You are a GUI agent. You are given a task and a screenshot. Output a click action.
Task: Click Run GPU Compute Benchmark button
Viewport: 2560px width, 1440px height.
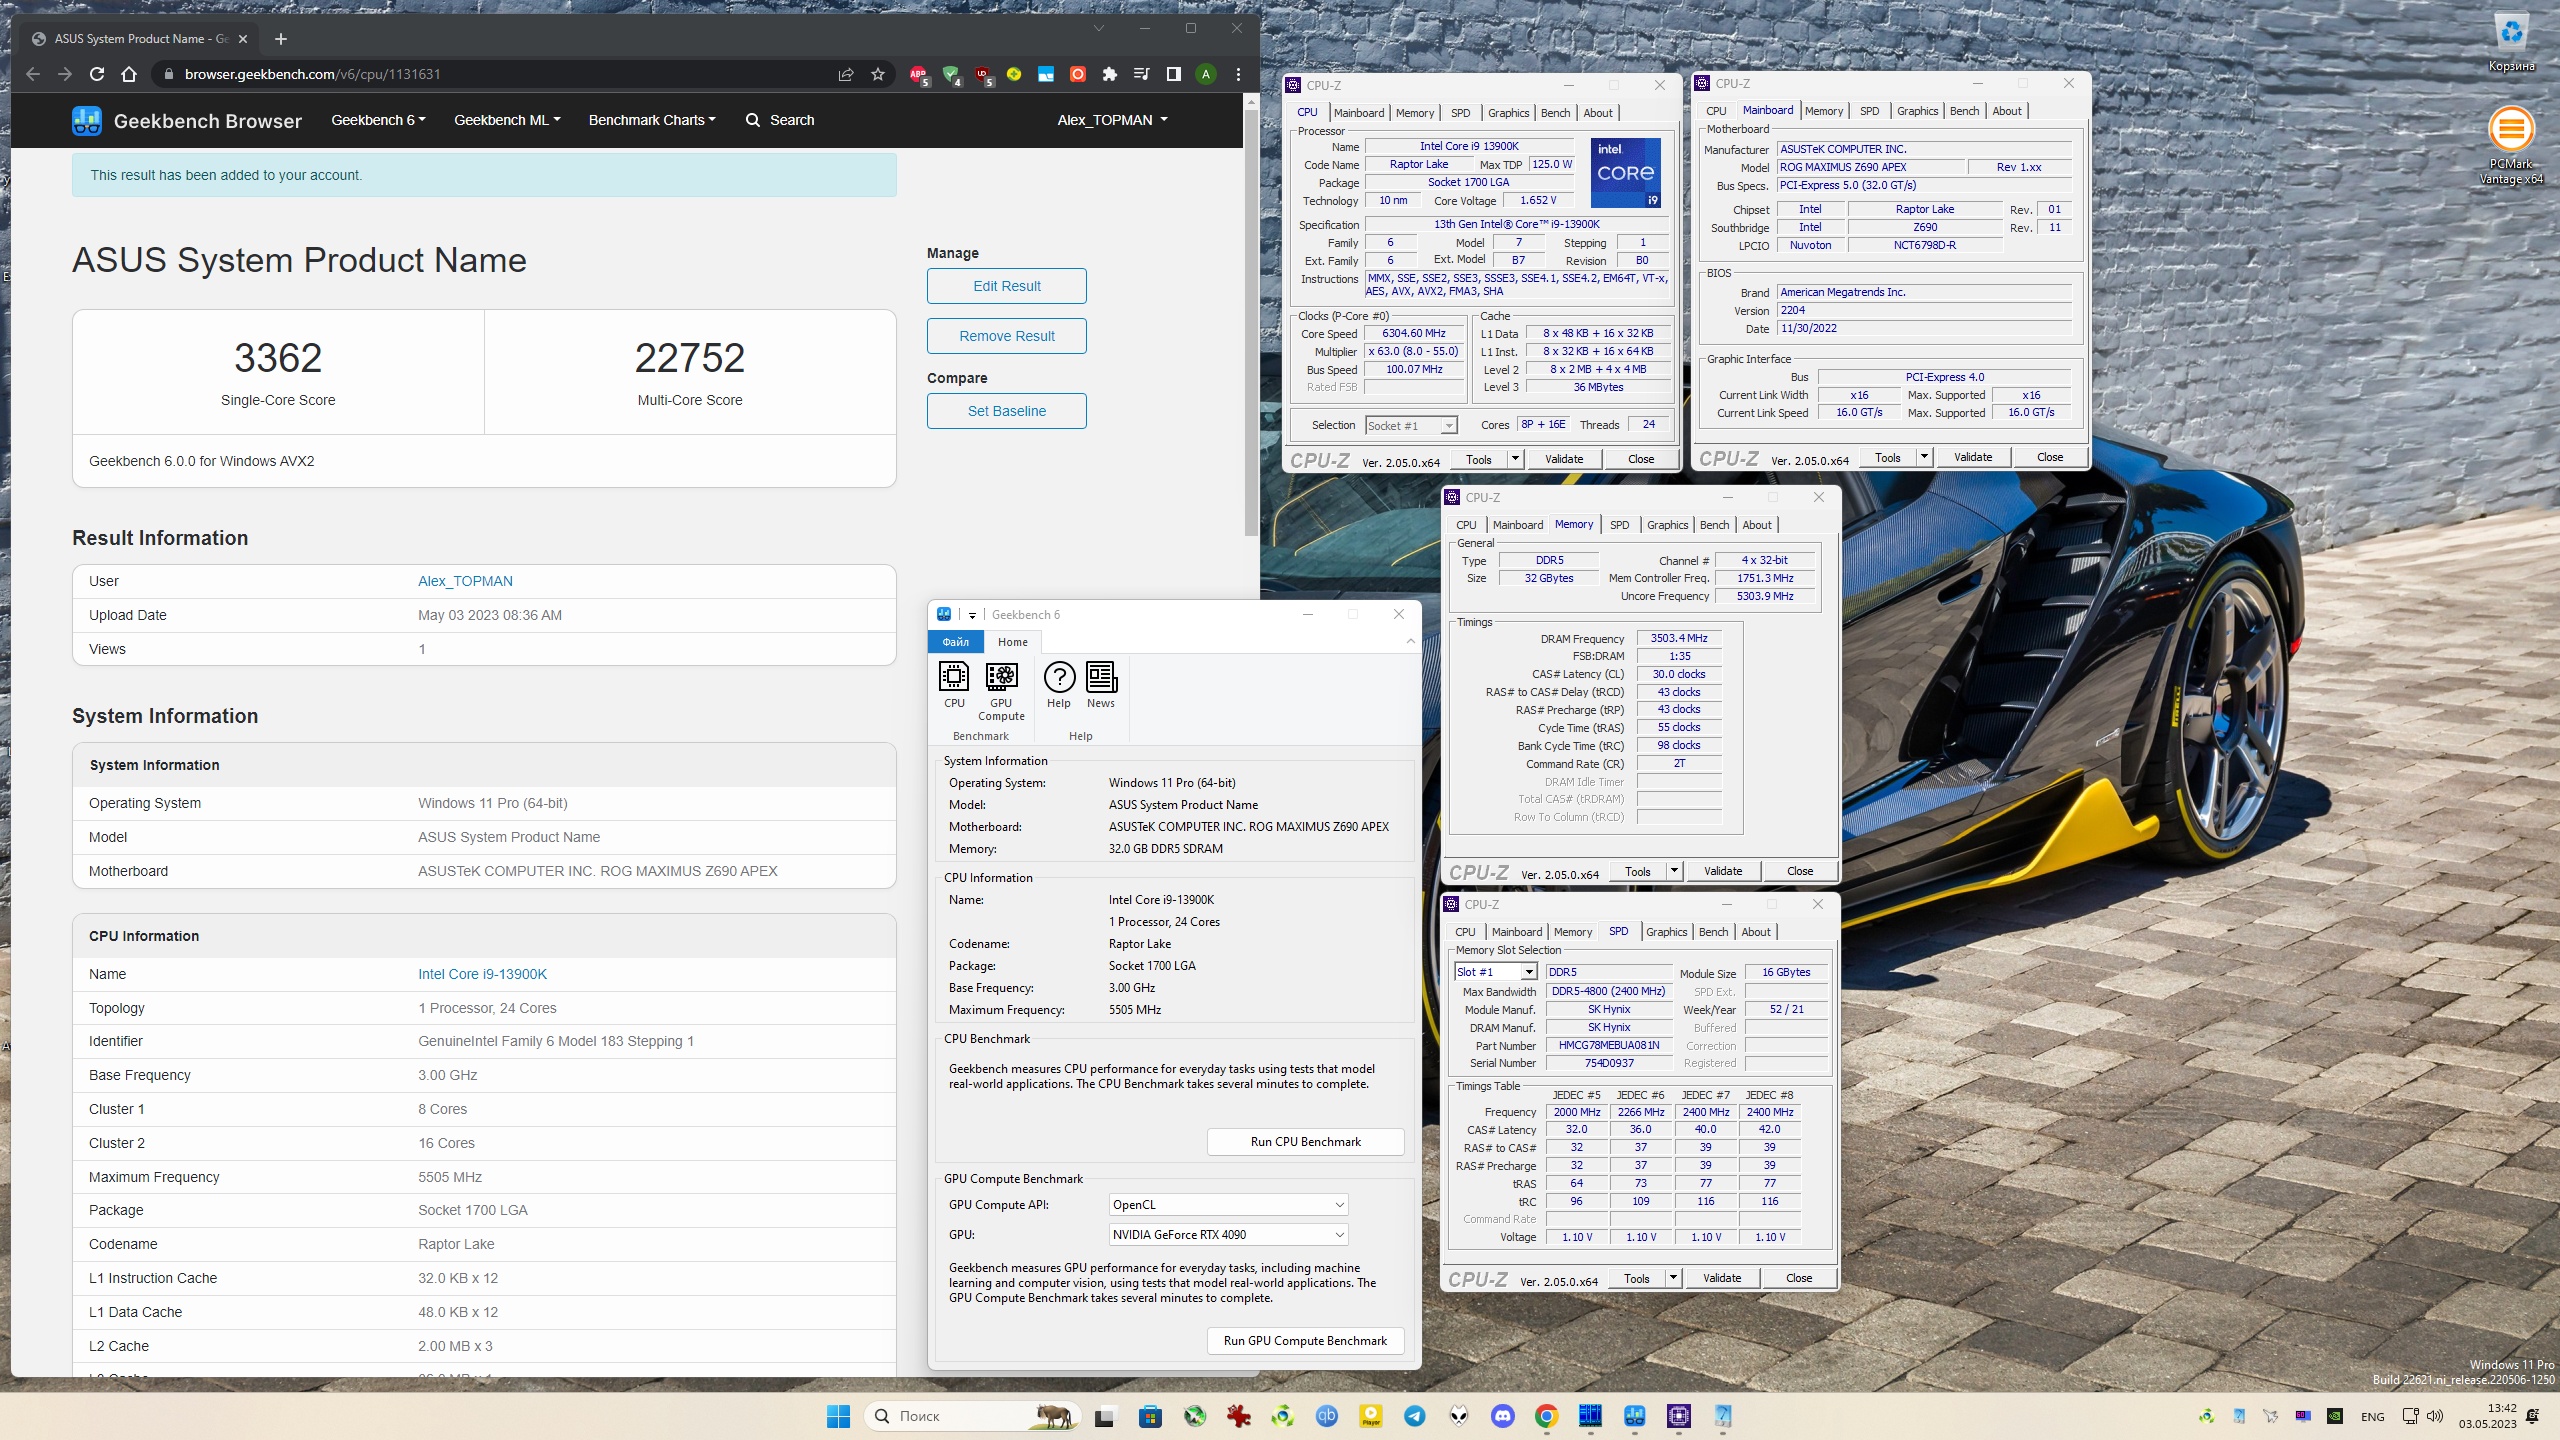point(1305,1341)
